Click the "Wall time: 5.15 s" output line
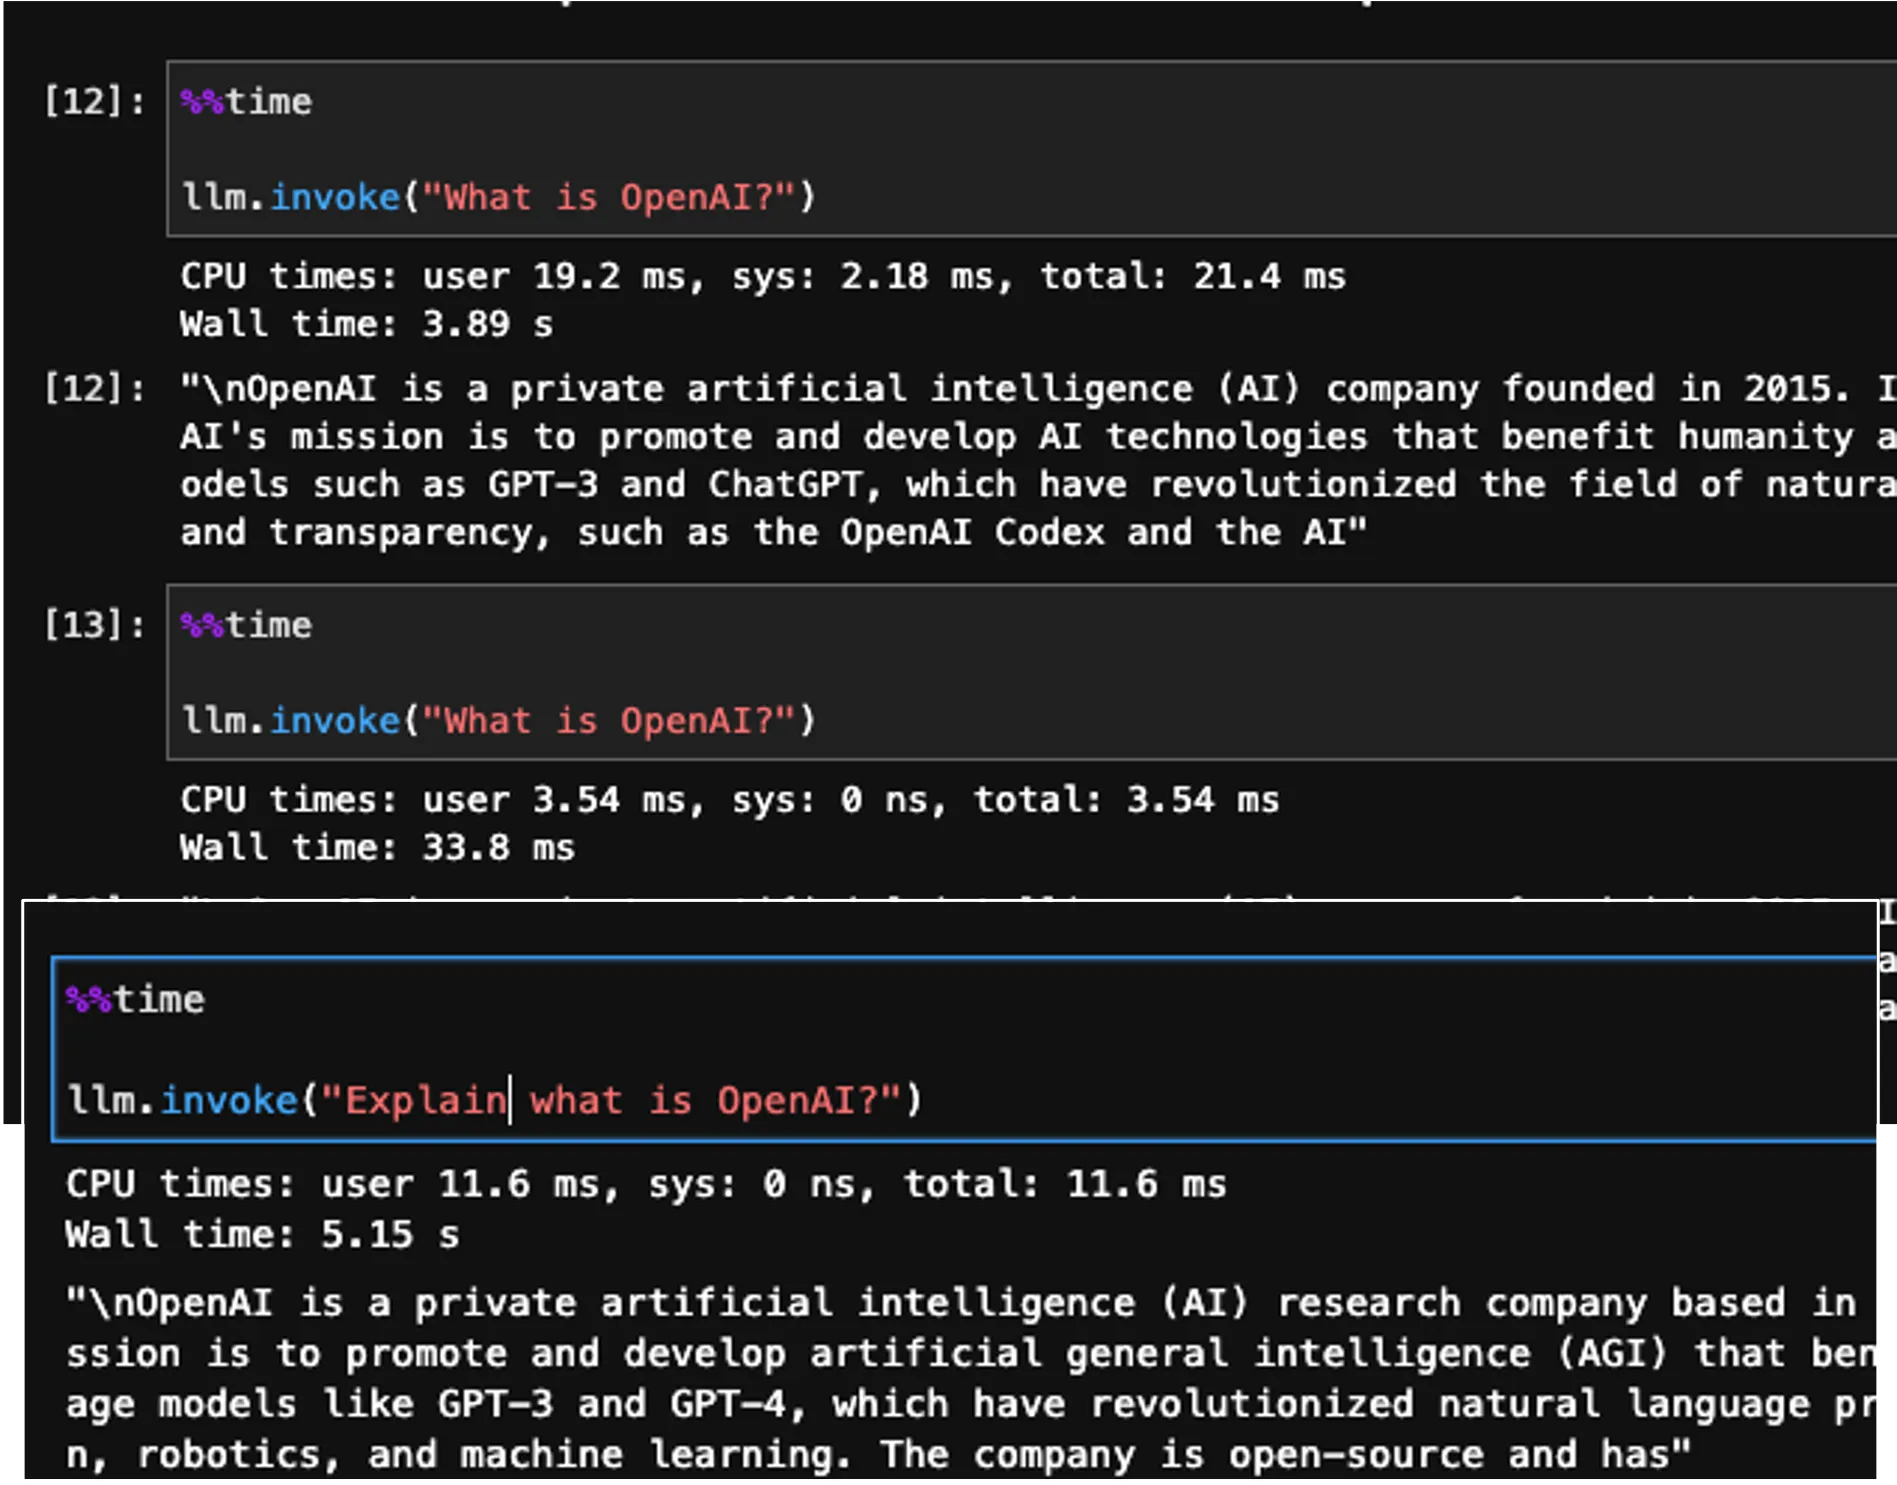 tap(262, 1234)
